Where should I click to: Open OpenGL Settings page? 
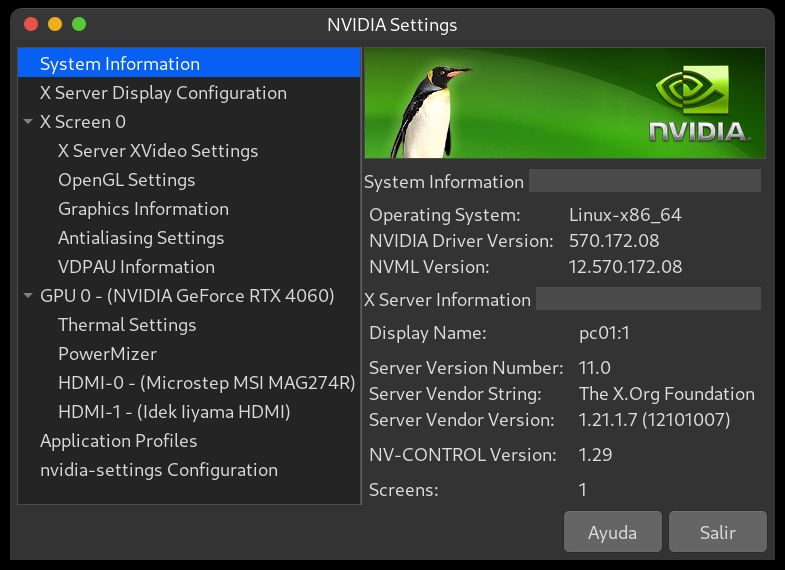(x=126, y=180)
